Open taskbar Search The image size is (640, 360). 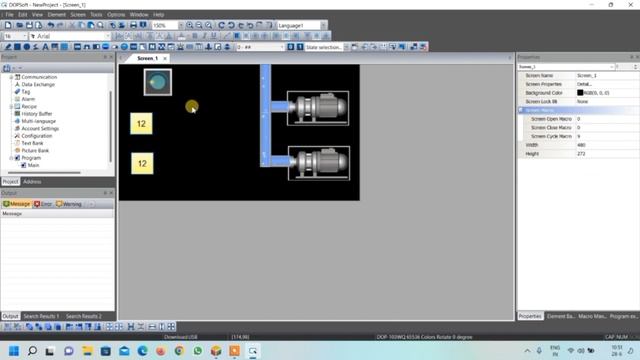click(32, 351)
